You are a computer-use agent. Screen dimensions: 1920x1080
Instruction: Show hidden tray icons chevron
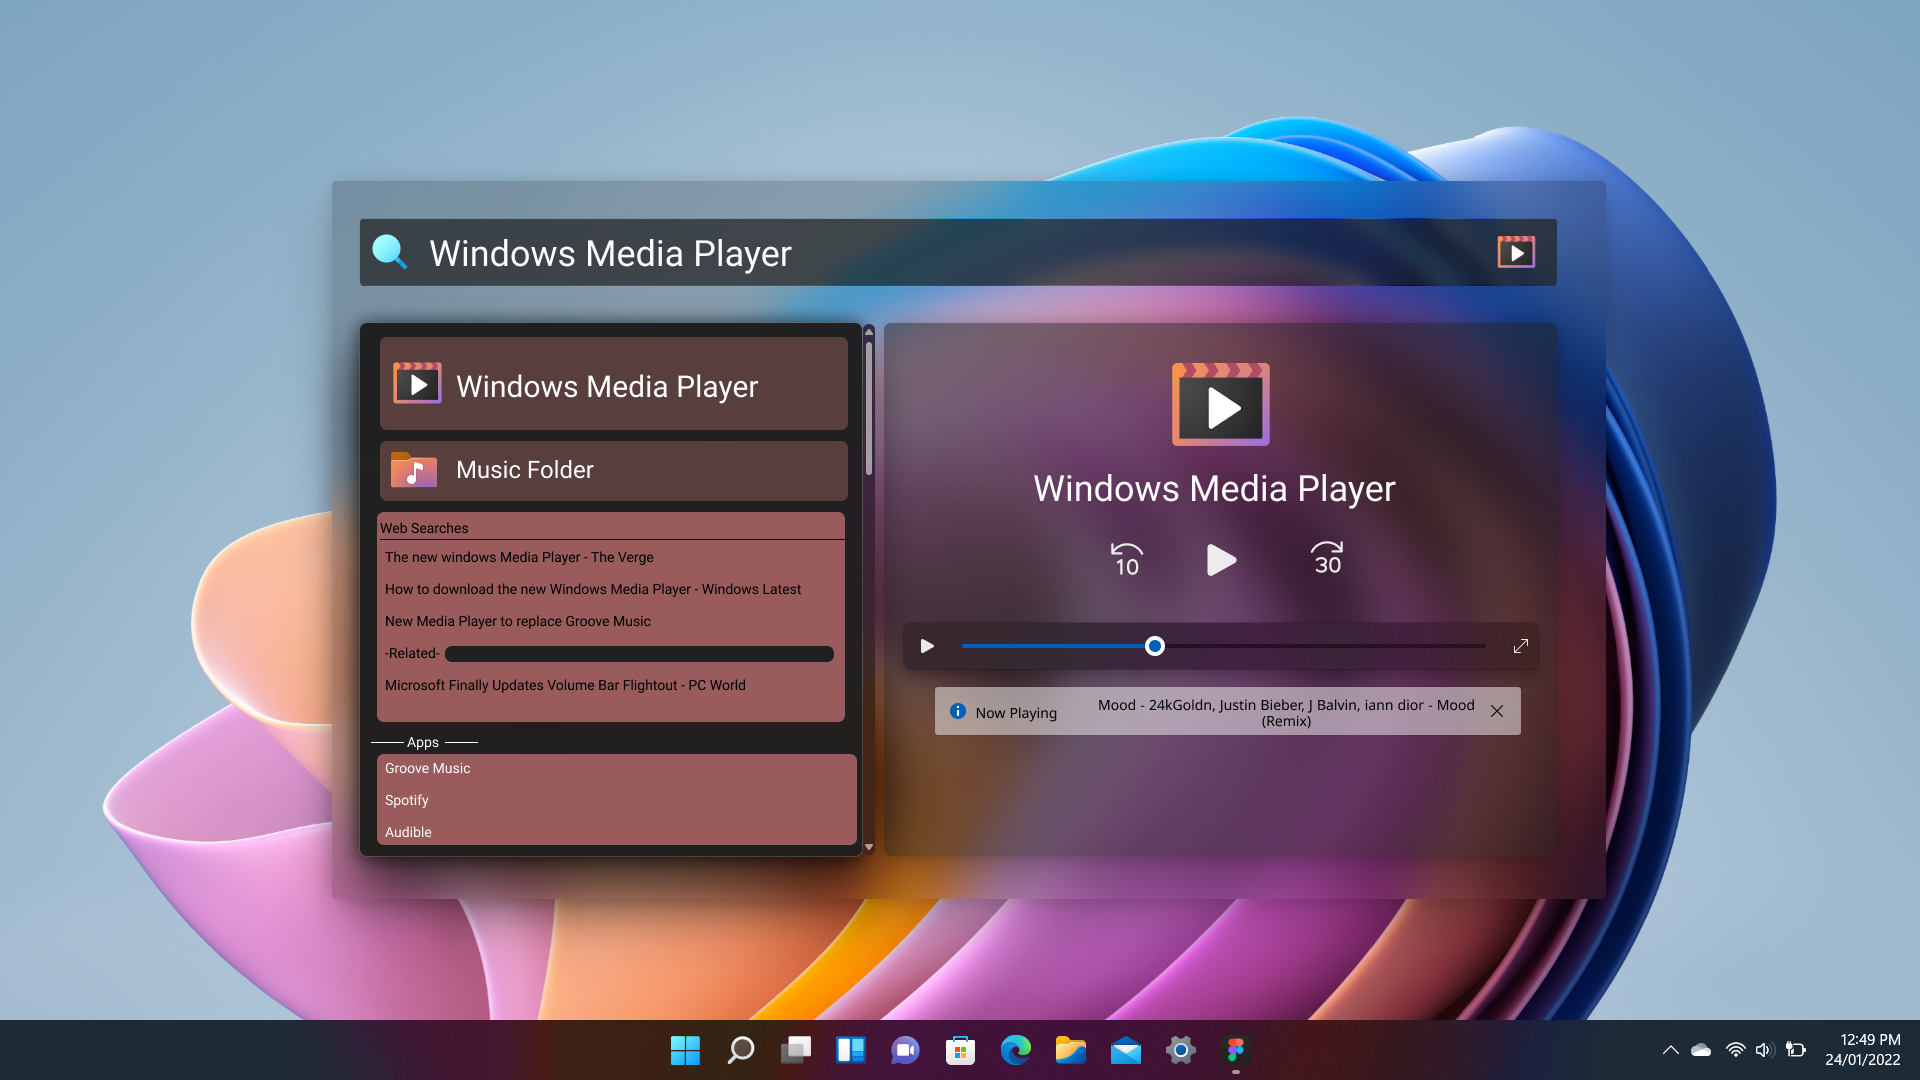[x=1670, y=1050]
